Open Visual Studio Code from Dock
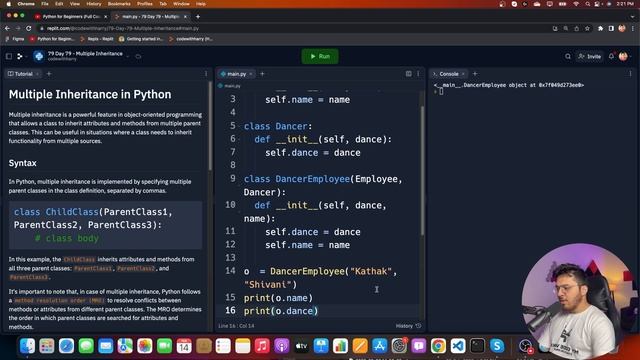 coord(458,346)
